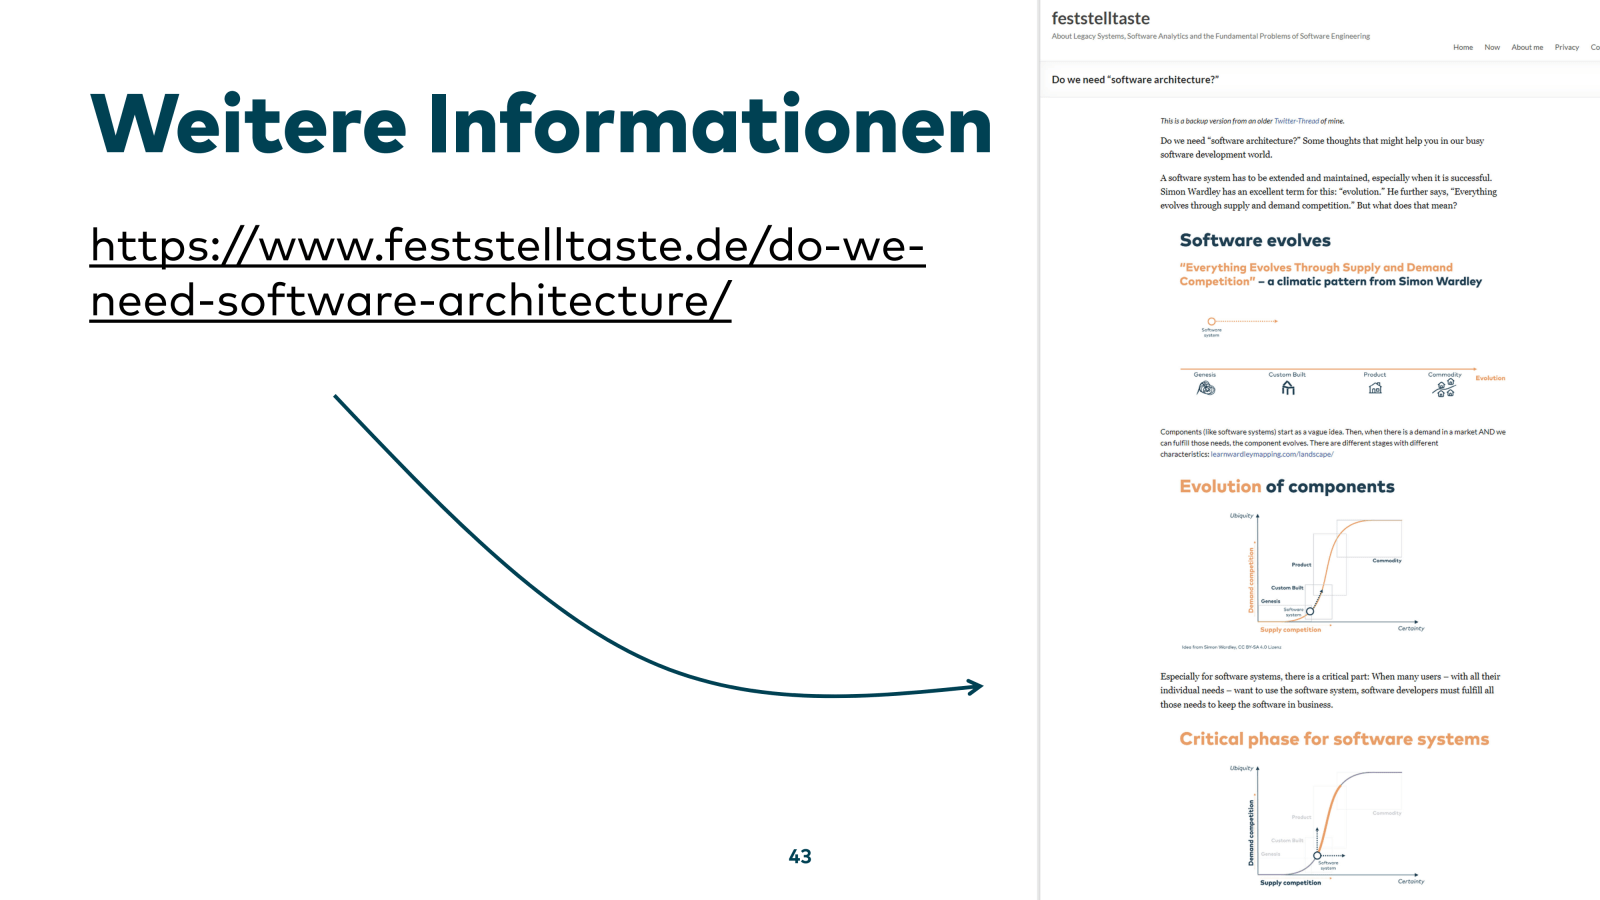Open the Now page in navigation
The image size is (1600, 900).
[1492, 47]
